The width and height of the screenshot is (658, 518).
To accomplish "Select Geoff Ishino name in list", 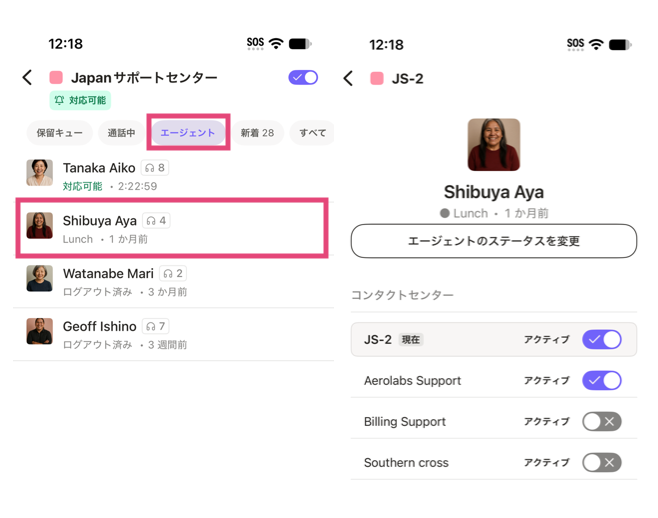I will 99,327.
